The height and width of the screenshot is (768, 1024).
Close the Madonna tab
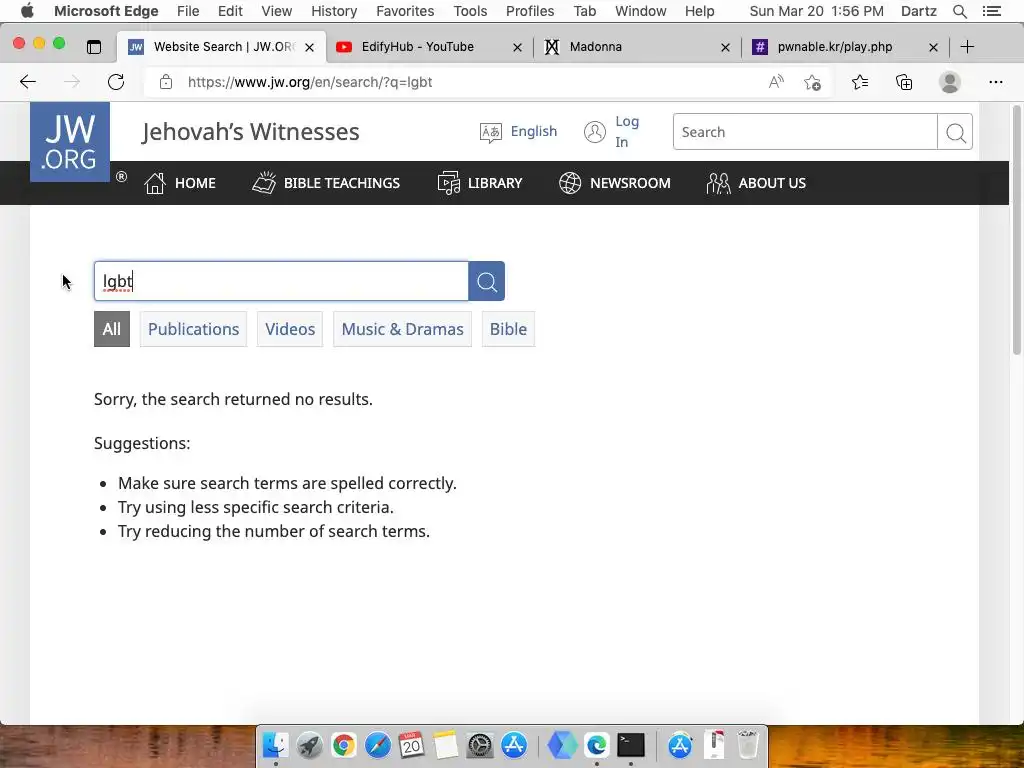tap(725, 47)
